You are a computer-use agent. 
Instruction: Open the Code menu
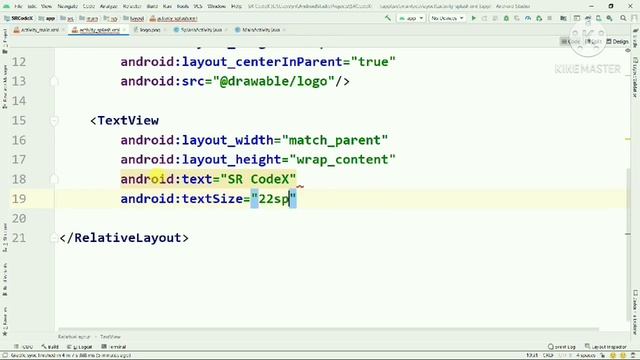(89, 7)
